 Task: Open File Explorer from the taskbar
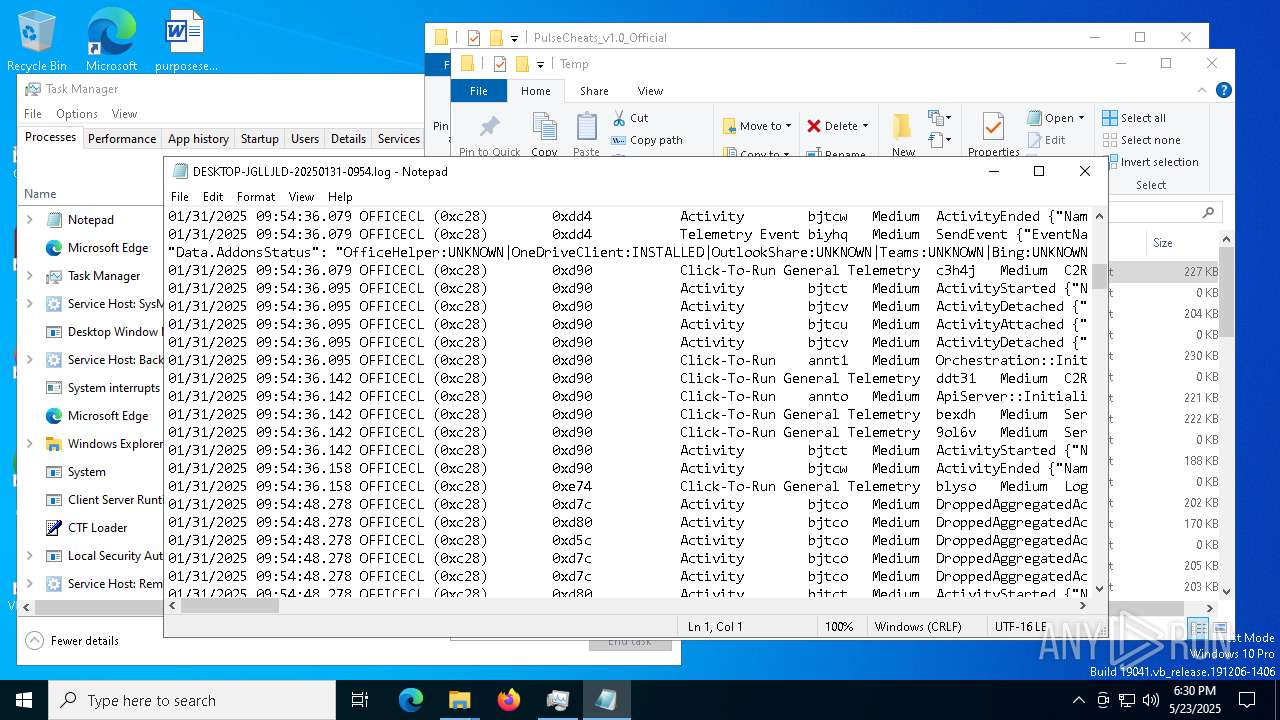(460, 700)
